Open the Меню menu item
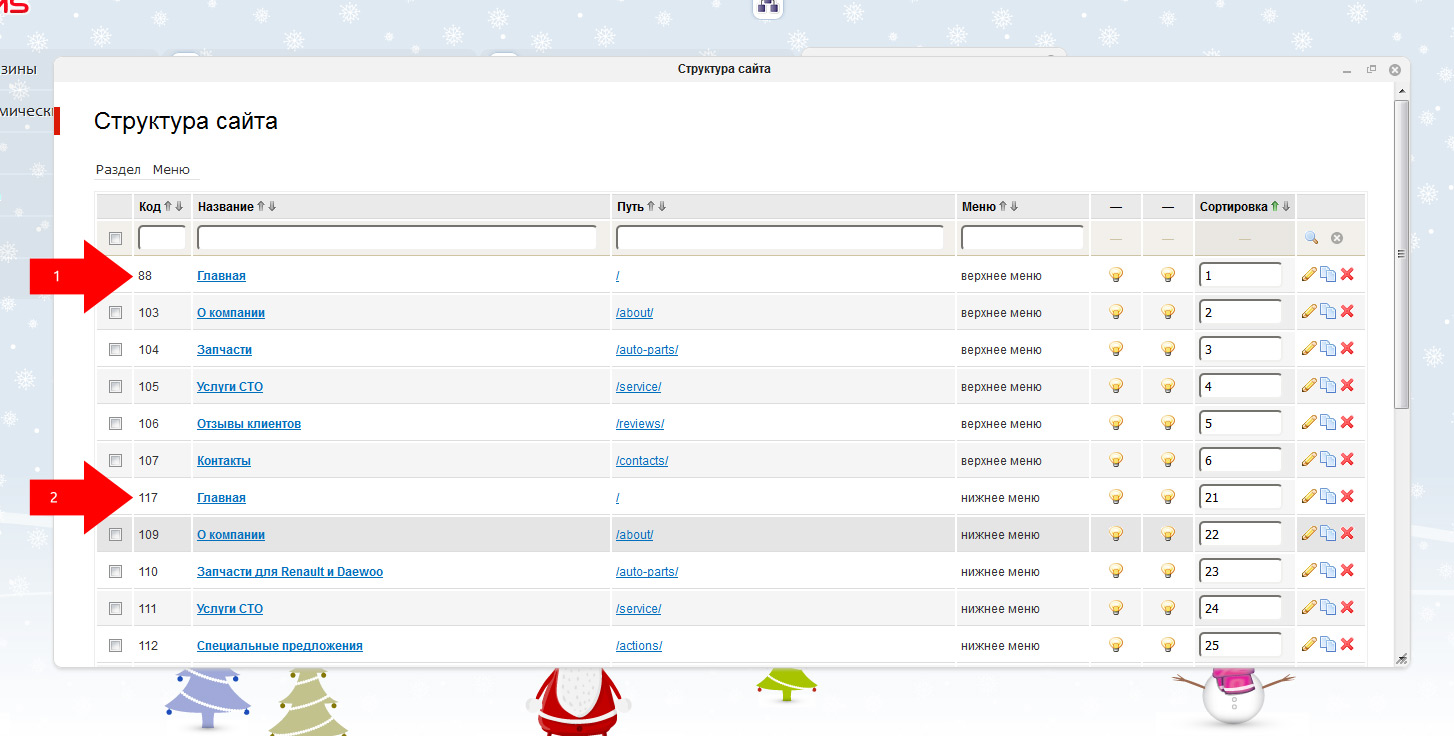The height and width of the screenshot is (736, 1454). [x=171, y=170]
